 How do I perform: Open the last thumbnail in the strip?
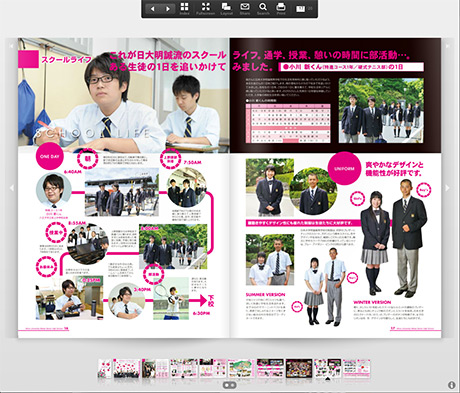pyautogui.click(x=357, y=368)
